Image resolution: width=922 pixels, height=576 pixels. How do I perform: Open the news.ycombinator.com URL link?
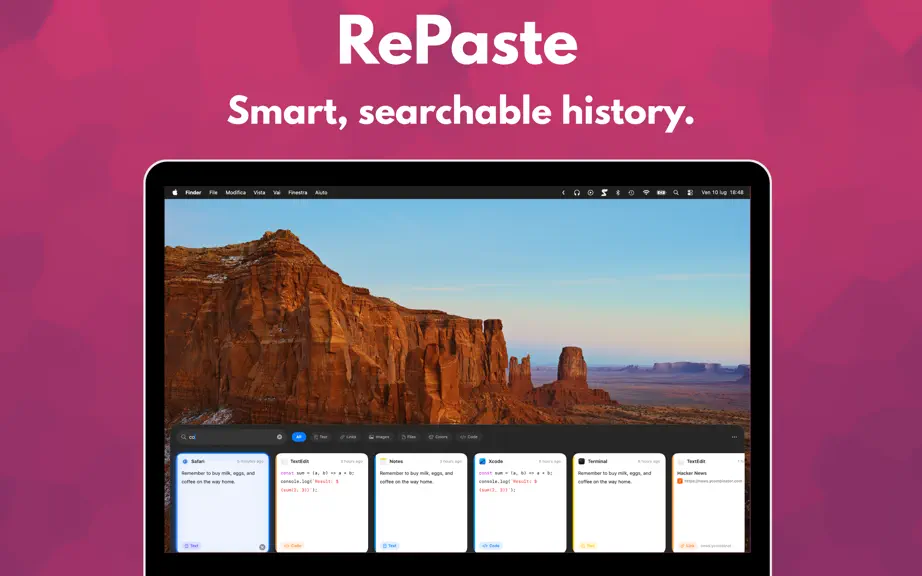713,481
